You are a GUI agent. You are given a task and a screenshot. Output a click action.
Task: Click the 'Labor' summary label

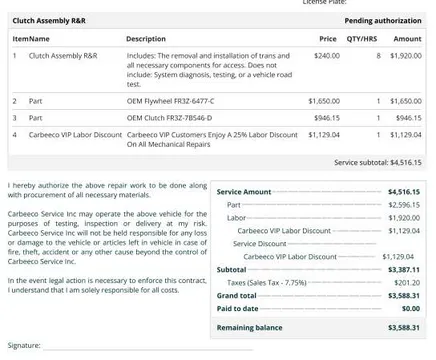coord(236,218)
